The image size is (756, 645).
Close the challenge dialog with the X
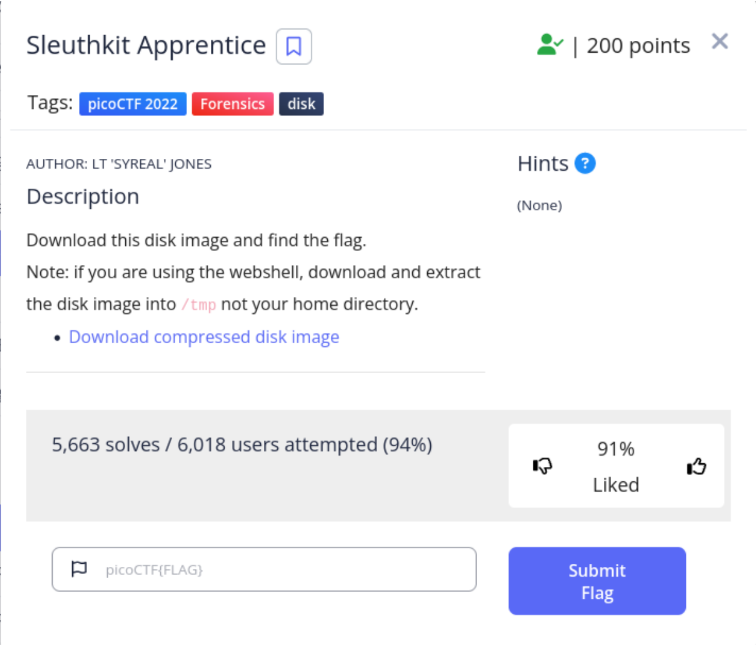pyautogui.click(x=719, y=42)
